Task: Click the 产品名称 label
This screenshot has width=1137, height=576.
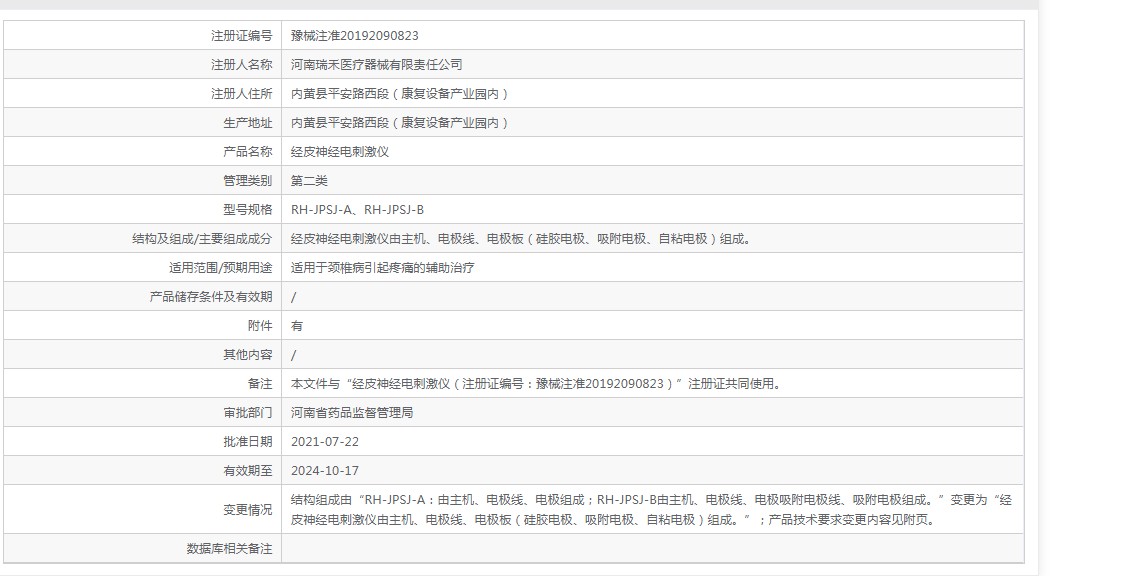Action: click(247, 152)
